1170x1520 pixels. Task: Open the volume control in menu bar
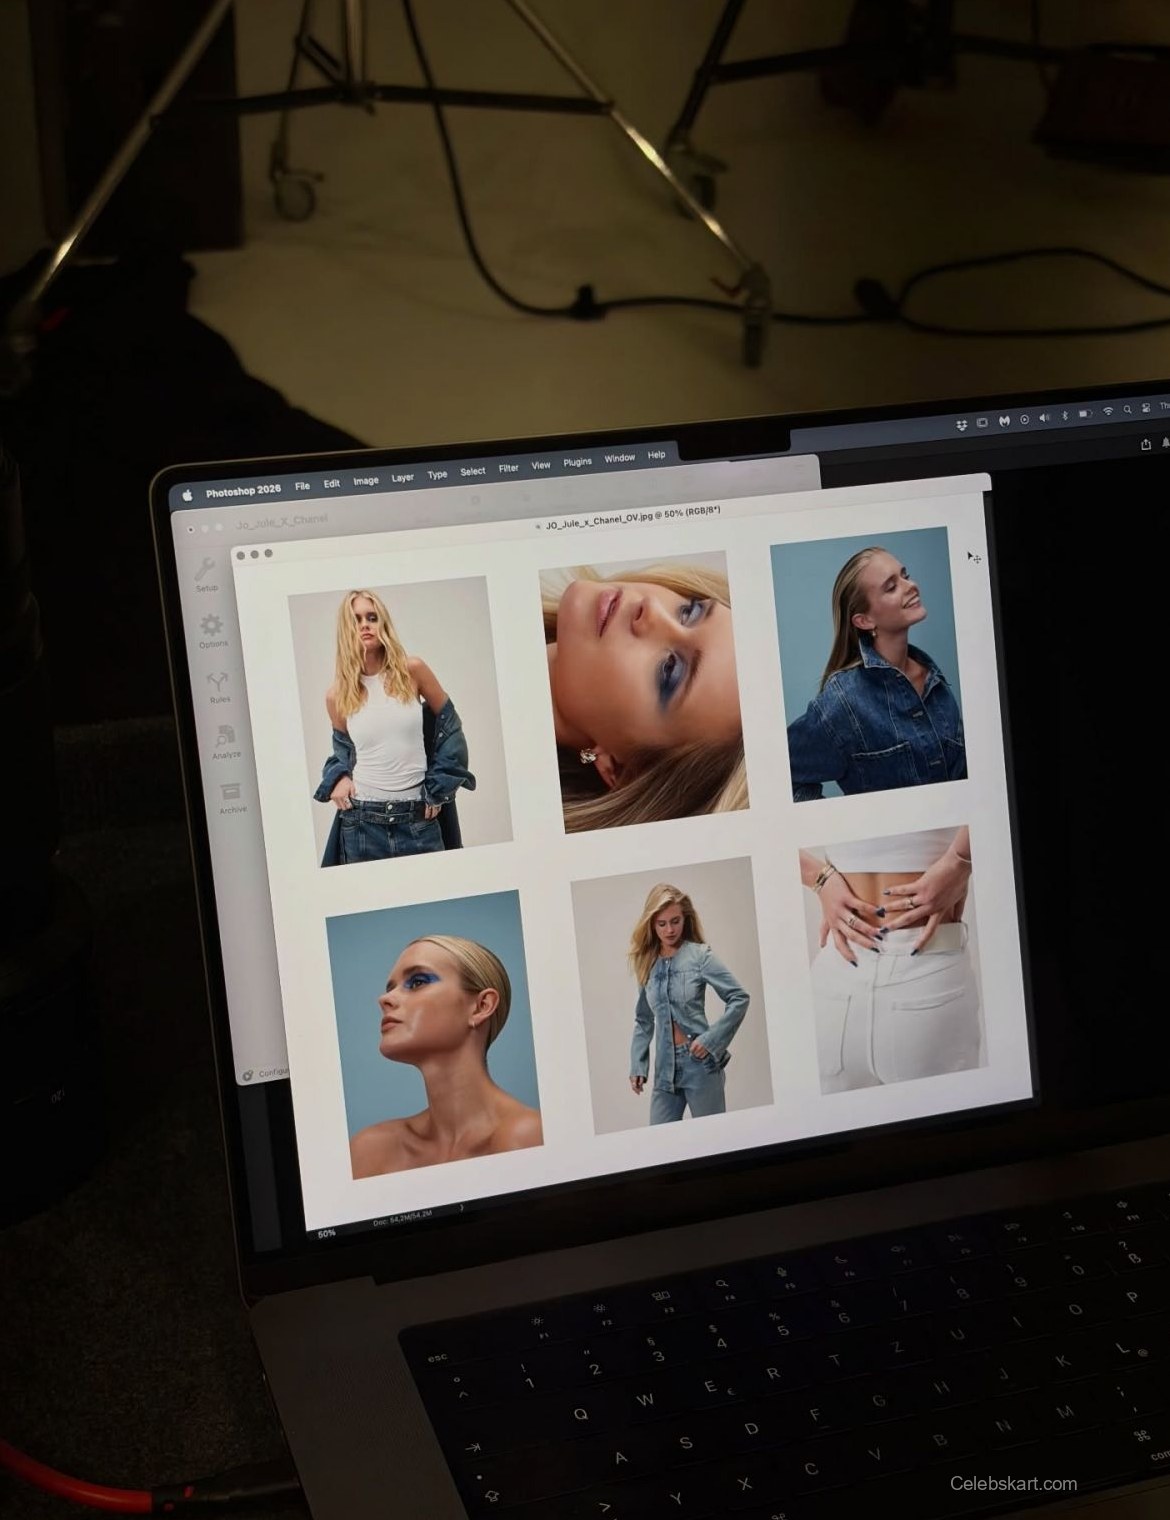1044,418
